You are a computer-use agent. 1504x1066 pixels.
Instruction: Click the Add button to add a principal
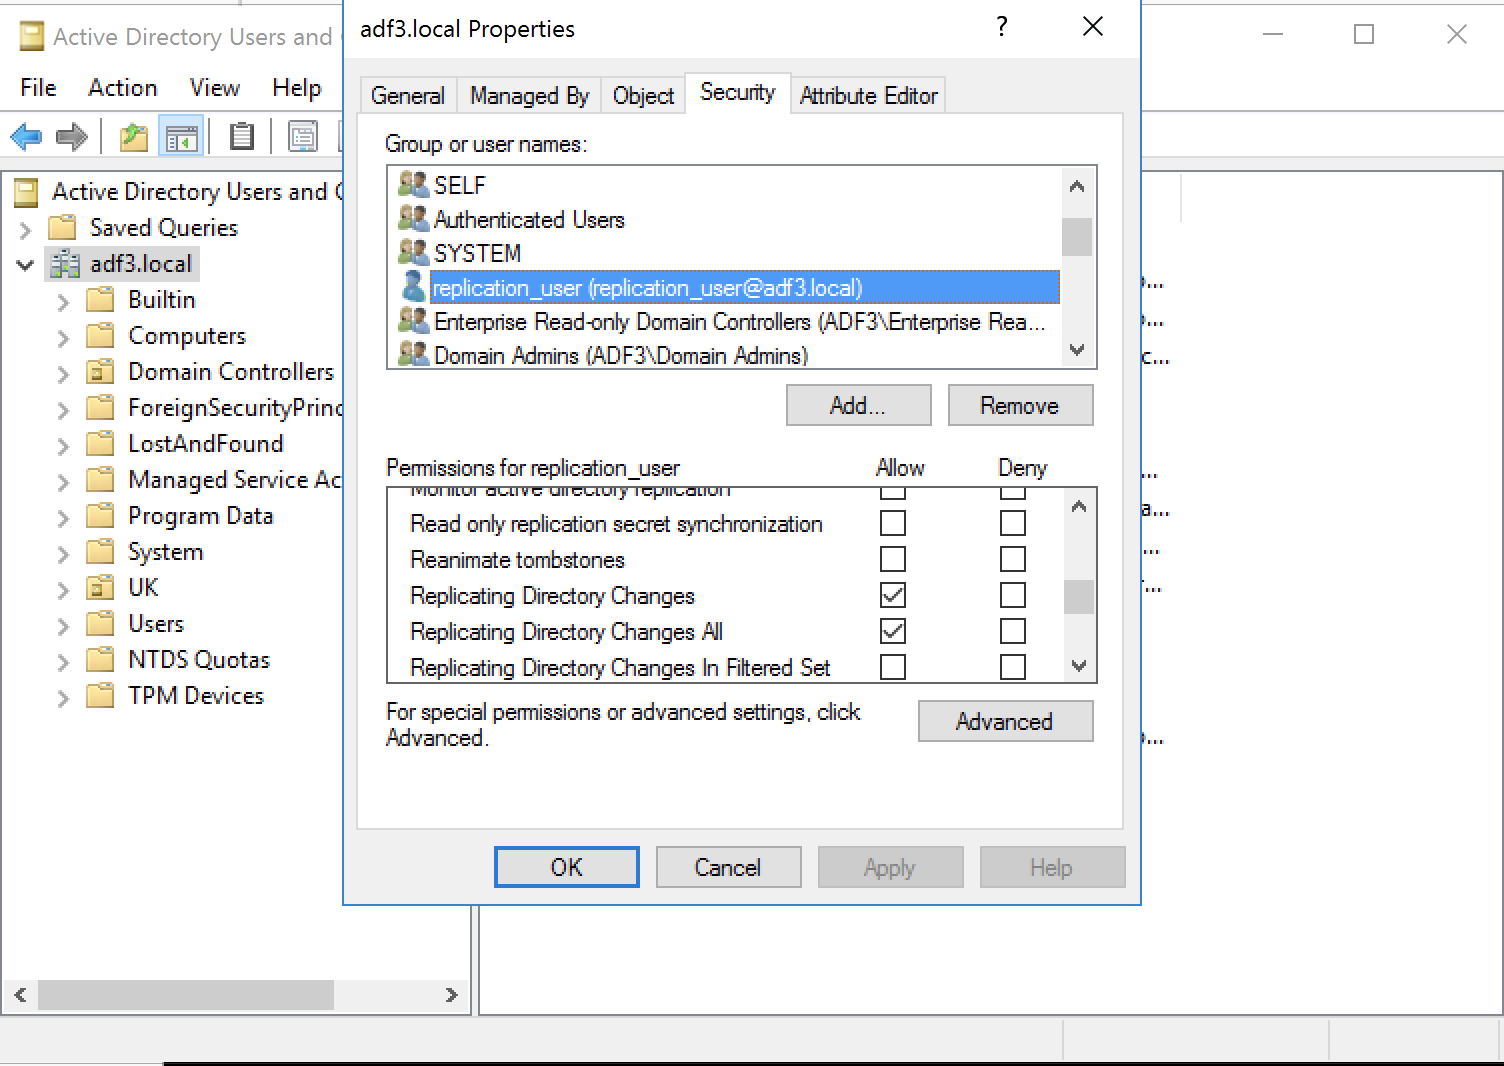tap(857, 405)
